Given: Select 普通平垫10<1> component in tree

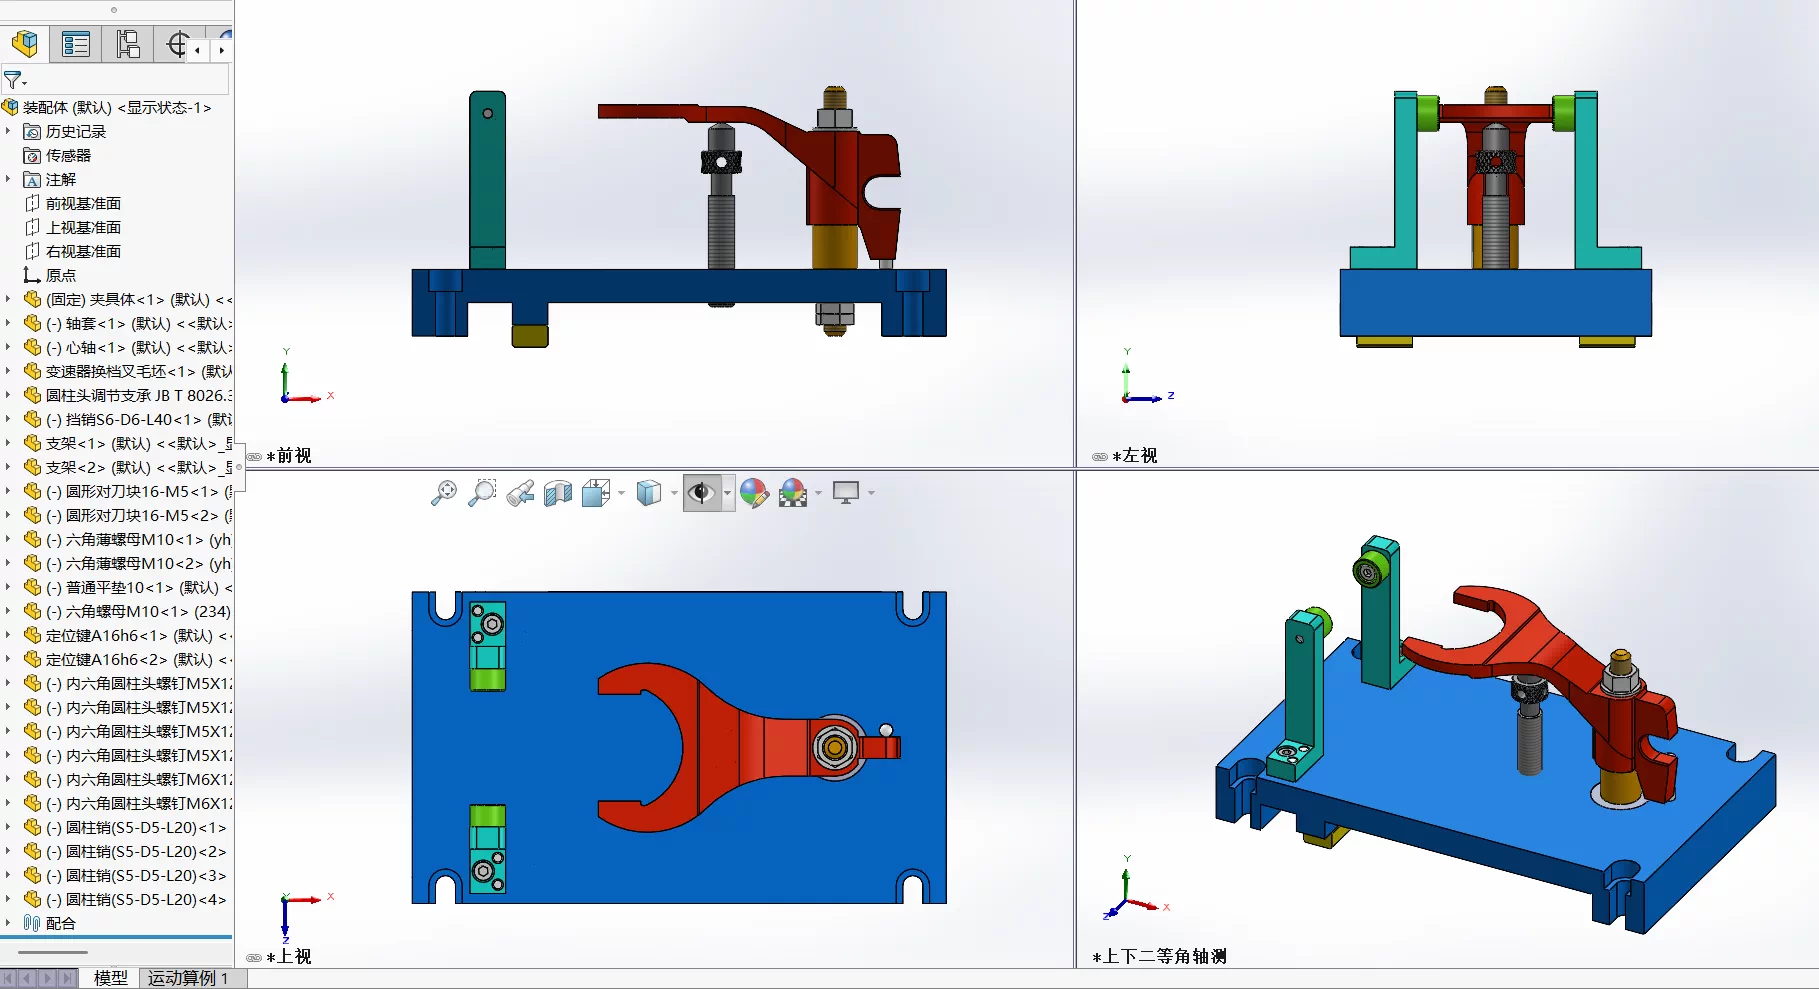Looking at the screenshot, I should (128, 587).
